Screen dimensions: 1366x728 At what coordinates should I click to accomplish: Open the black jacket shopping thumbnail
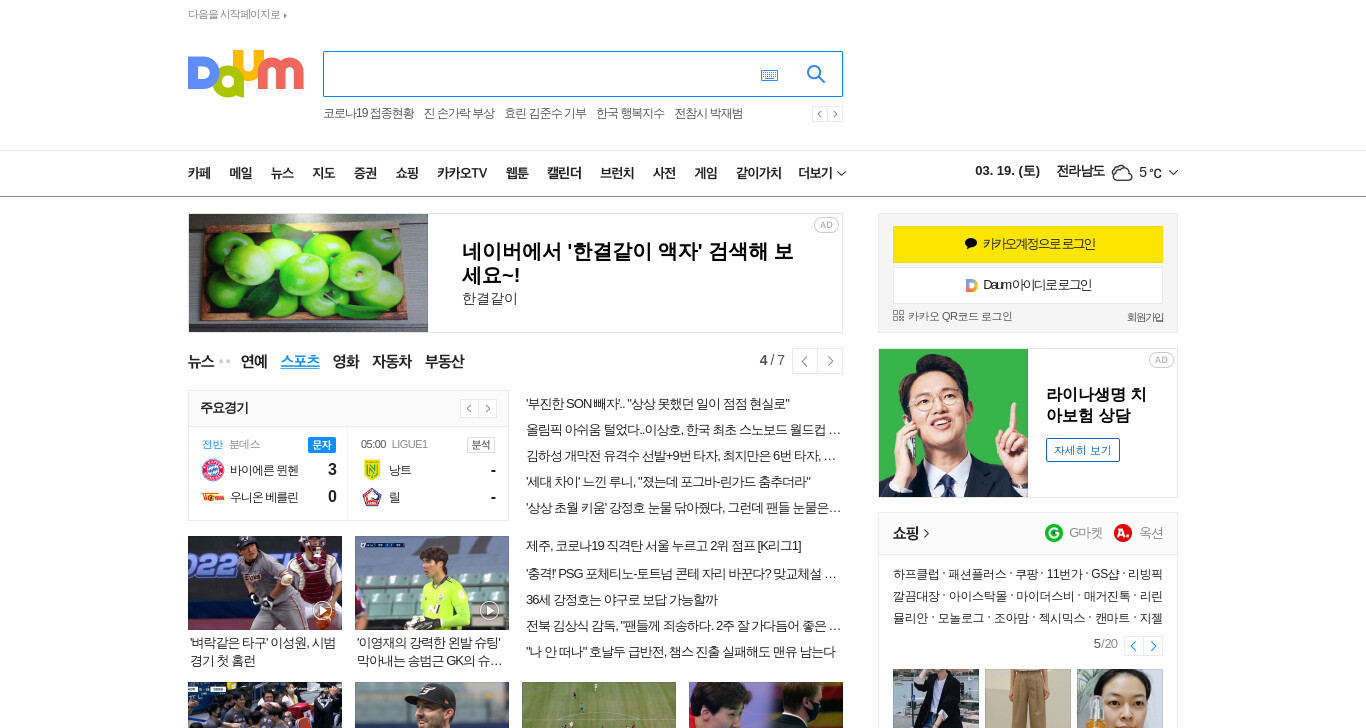coord(936,698)
